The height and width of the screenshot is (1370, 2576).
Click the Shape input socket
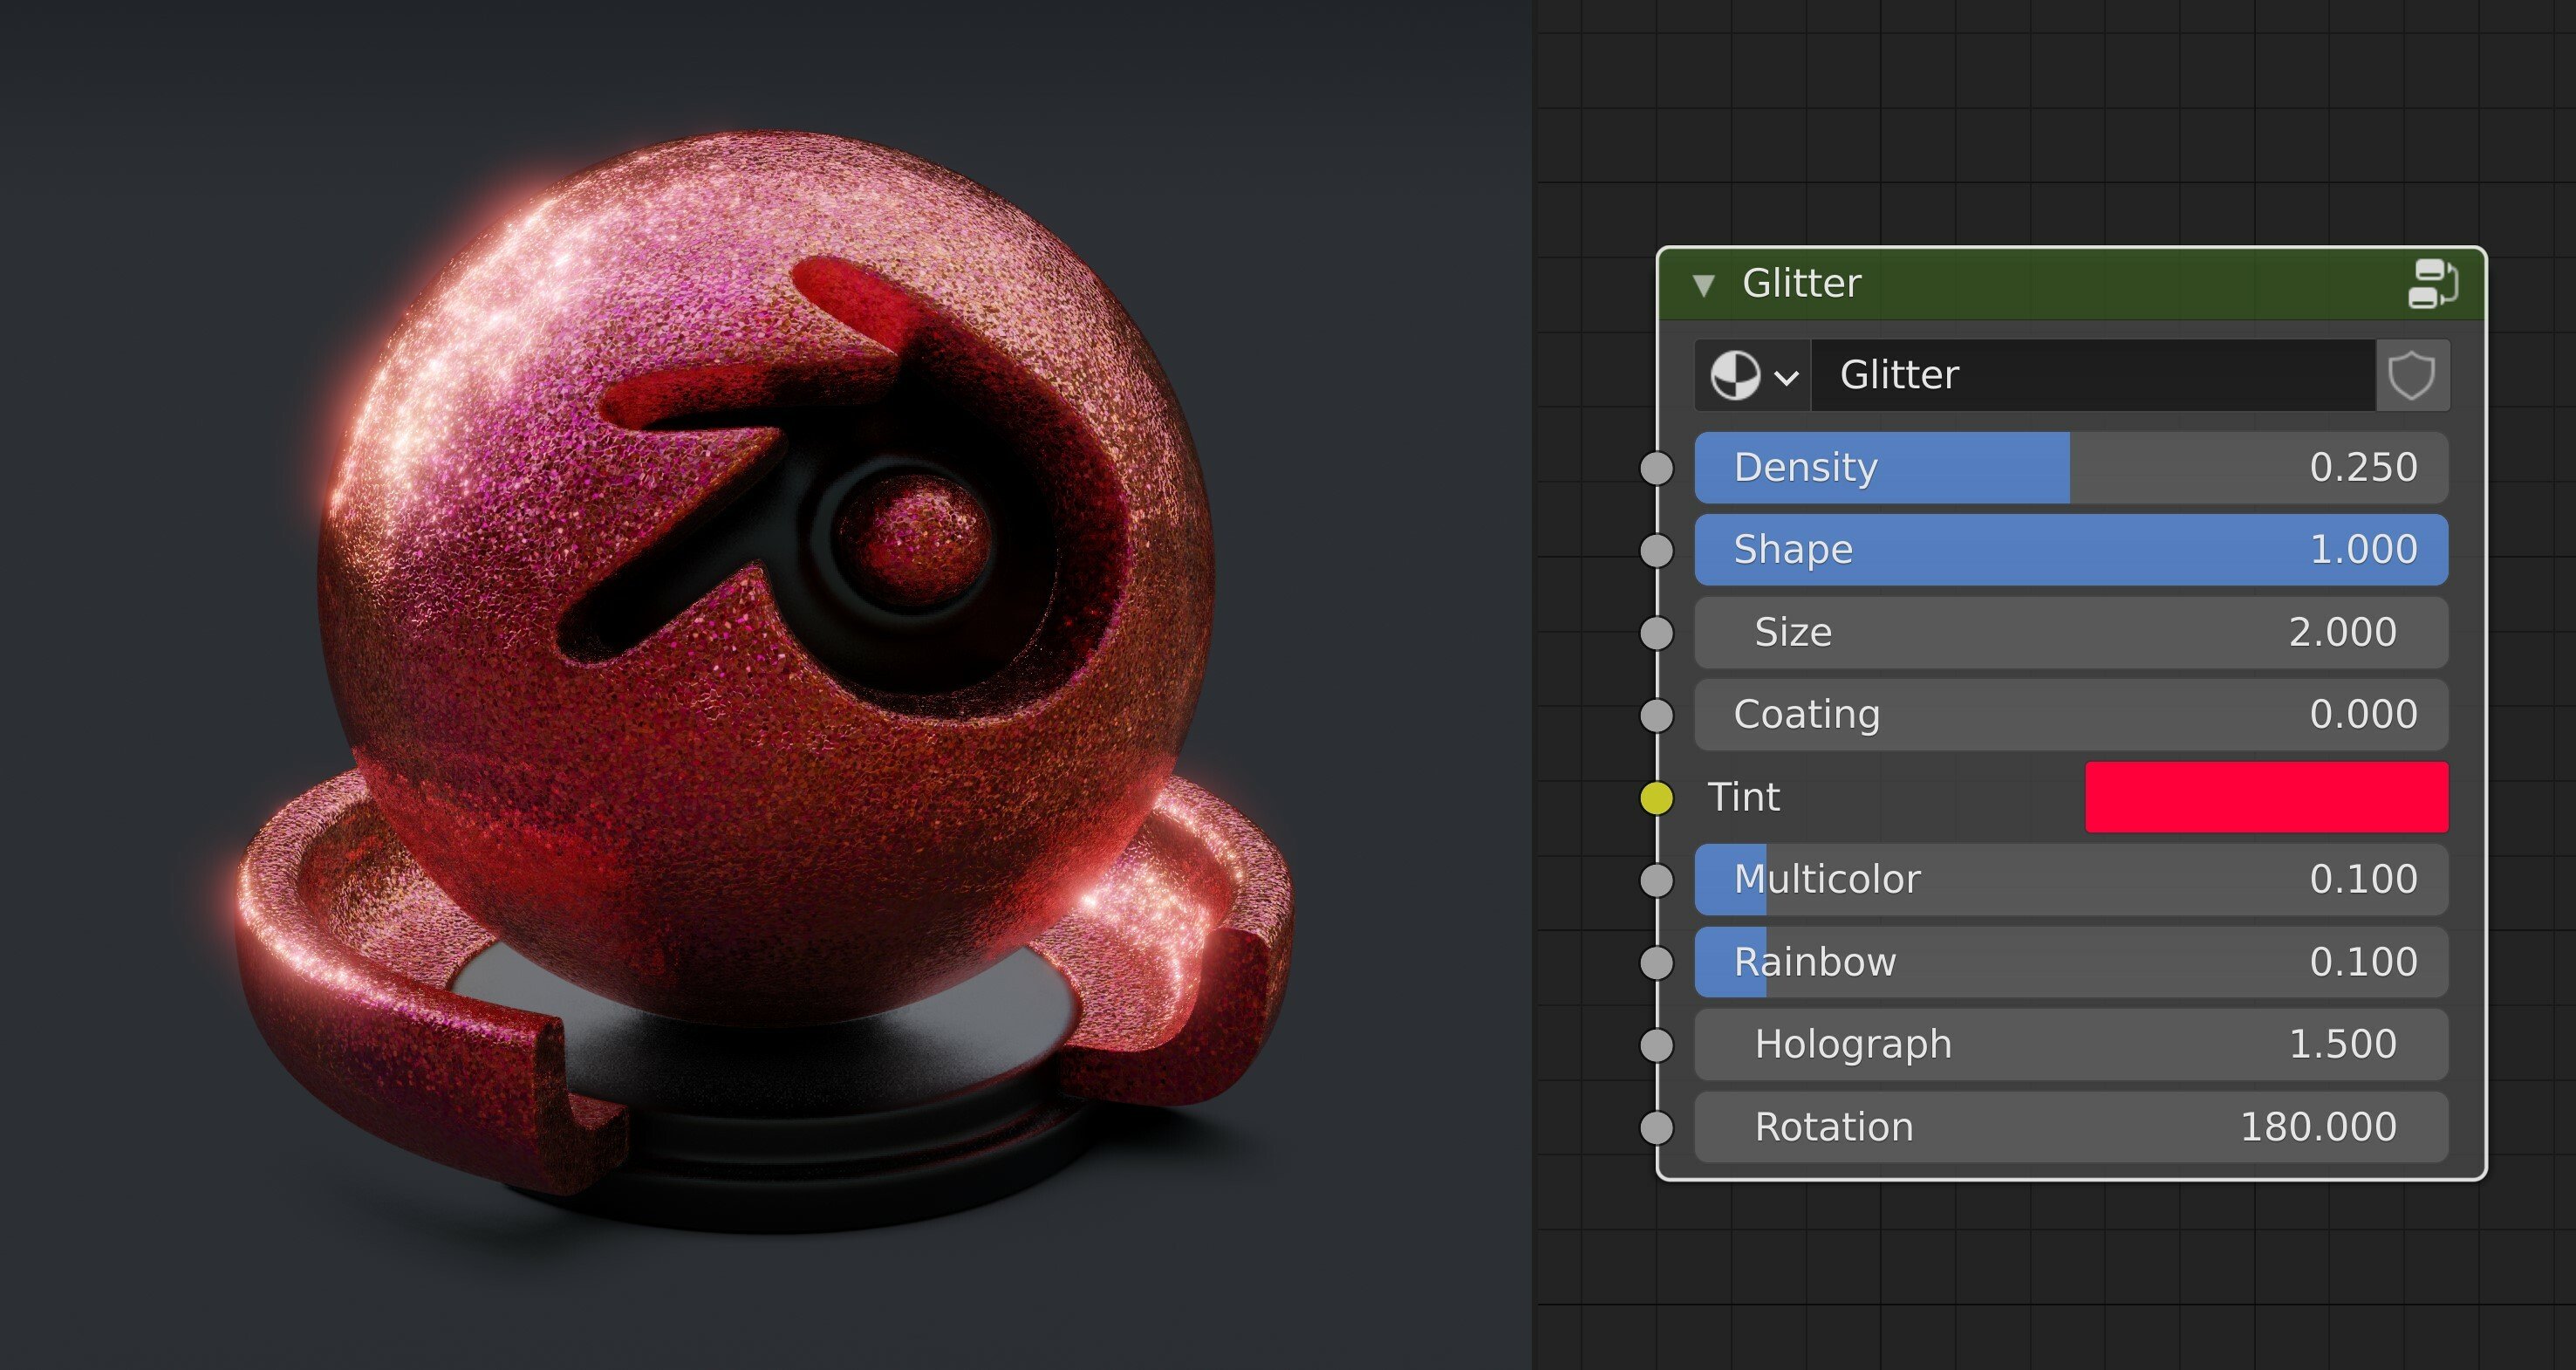1656,549
